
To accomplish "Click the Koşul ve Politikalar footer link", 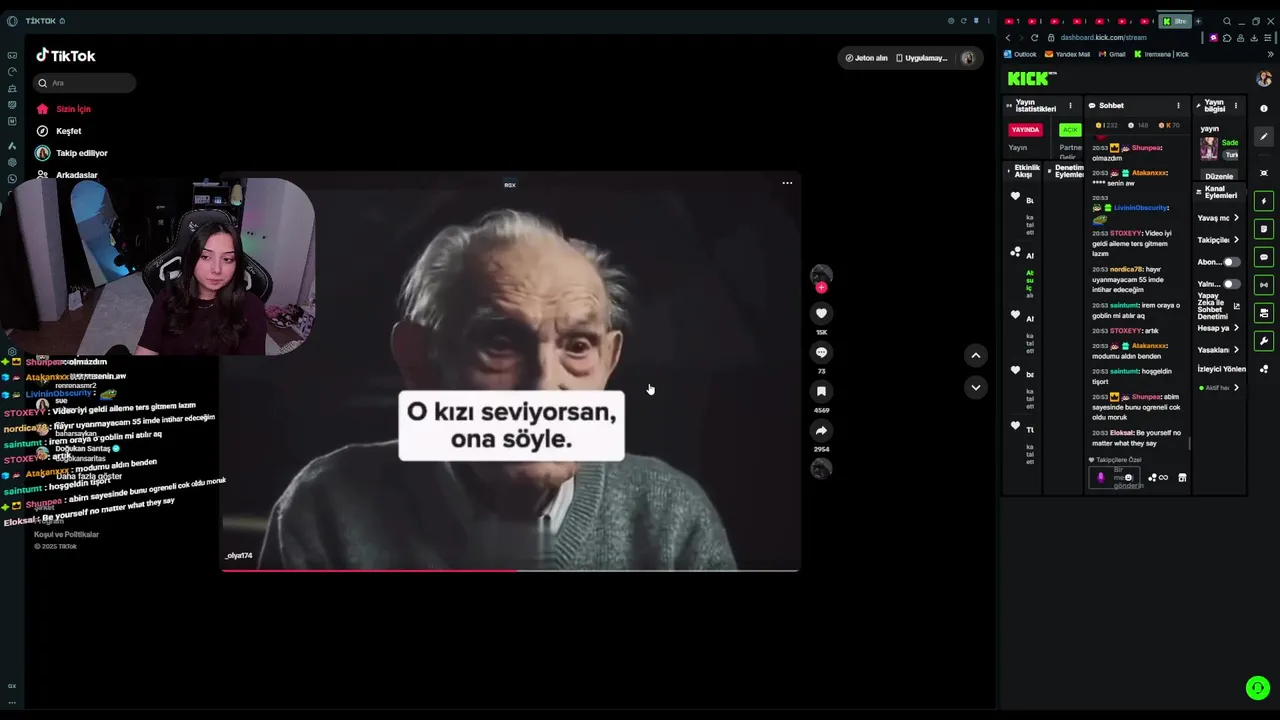I will pyautogui.click(x=66, y=534).
